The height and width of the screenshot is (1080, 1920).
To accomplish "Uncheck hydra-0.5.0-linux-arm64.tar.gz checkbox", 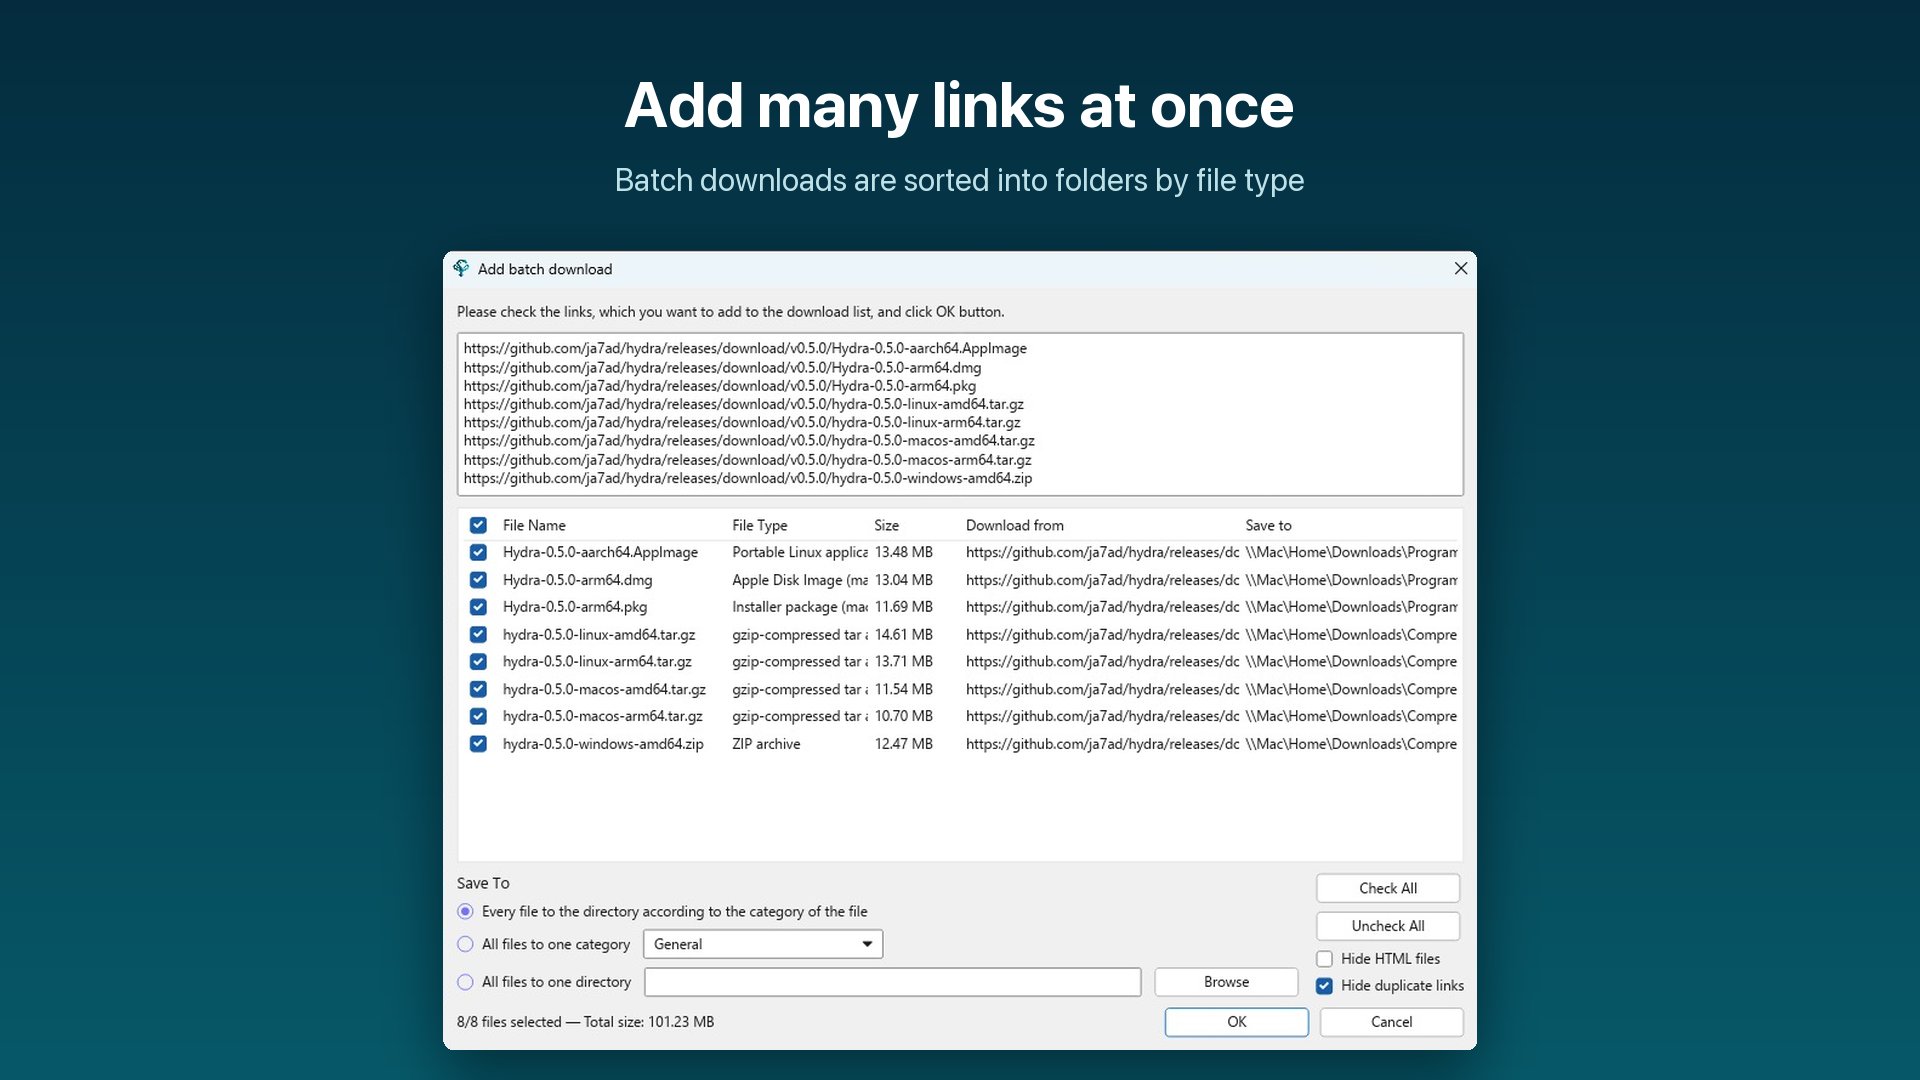I will 478,662.
